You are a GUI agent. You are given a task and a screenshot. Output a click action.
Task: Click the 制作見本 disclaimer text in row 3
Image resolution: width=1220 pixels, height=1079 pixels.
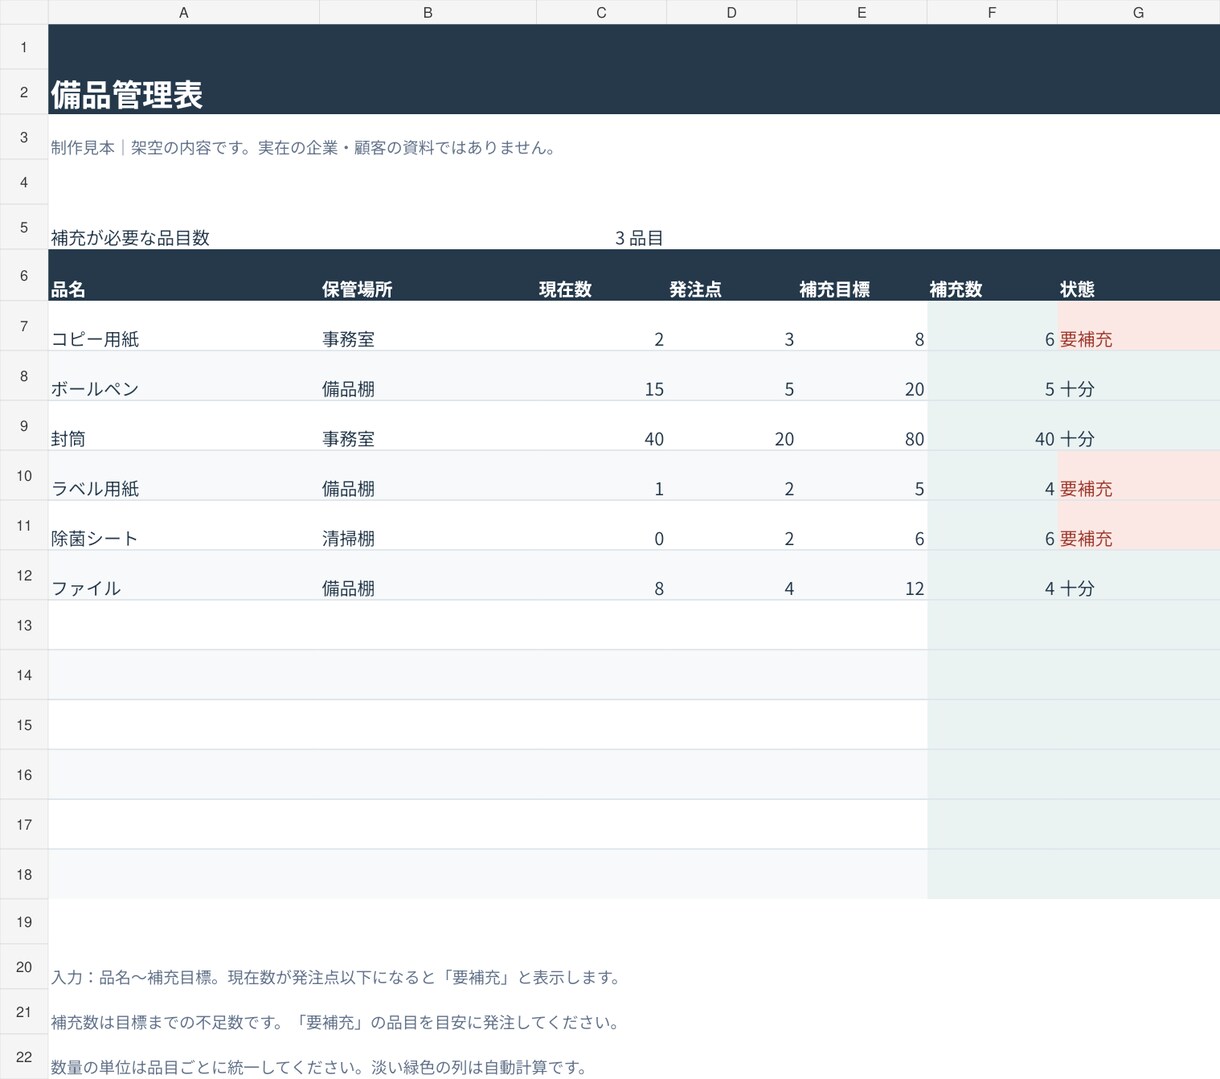click(303, 147)
